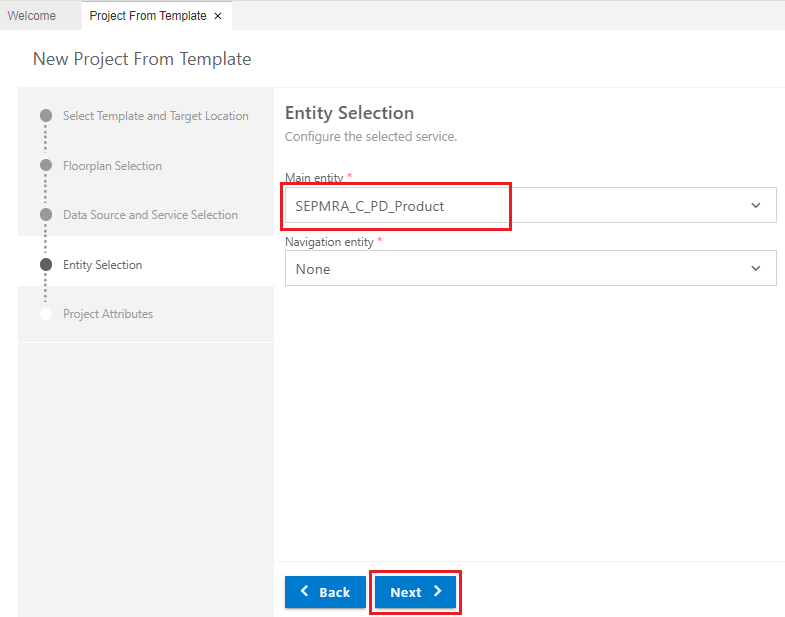Go to Data Source and Service Selection step
The width and height of the screenshot is (785, 617).
(150, 215)
